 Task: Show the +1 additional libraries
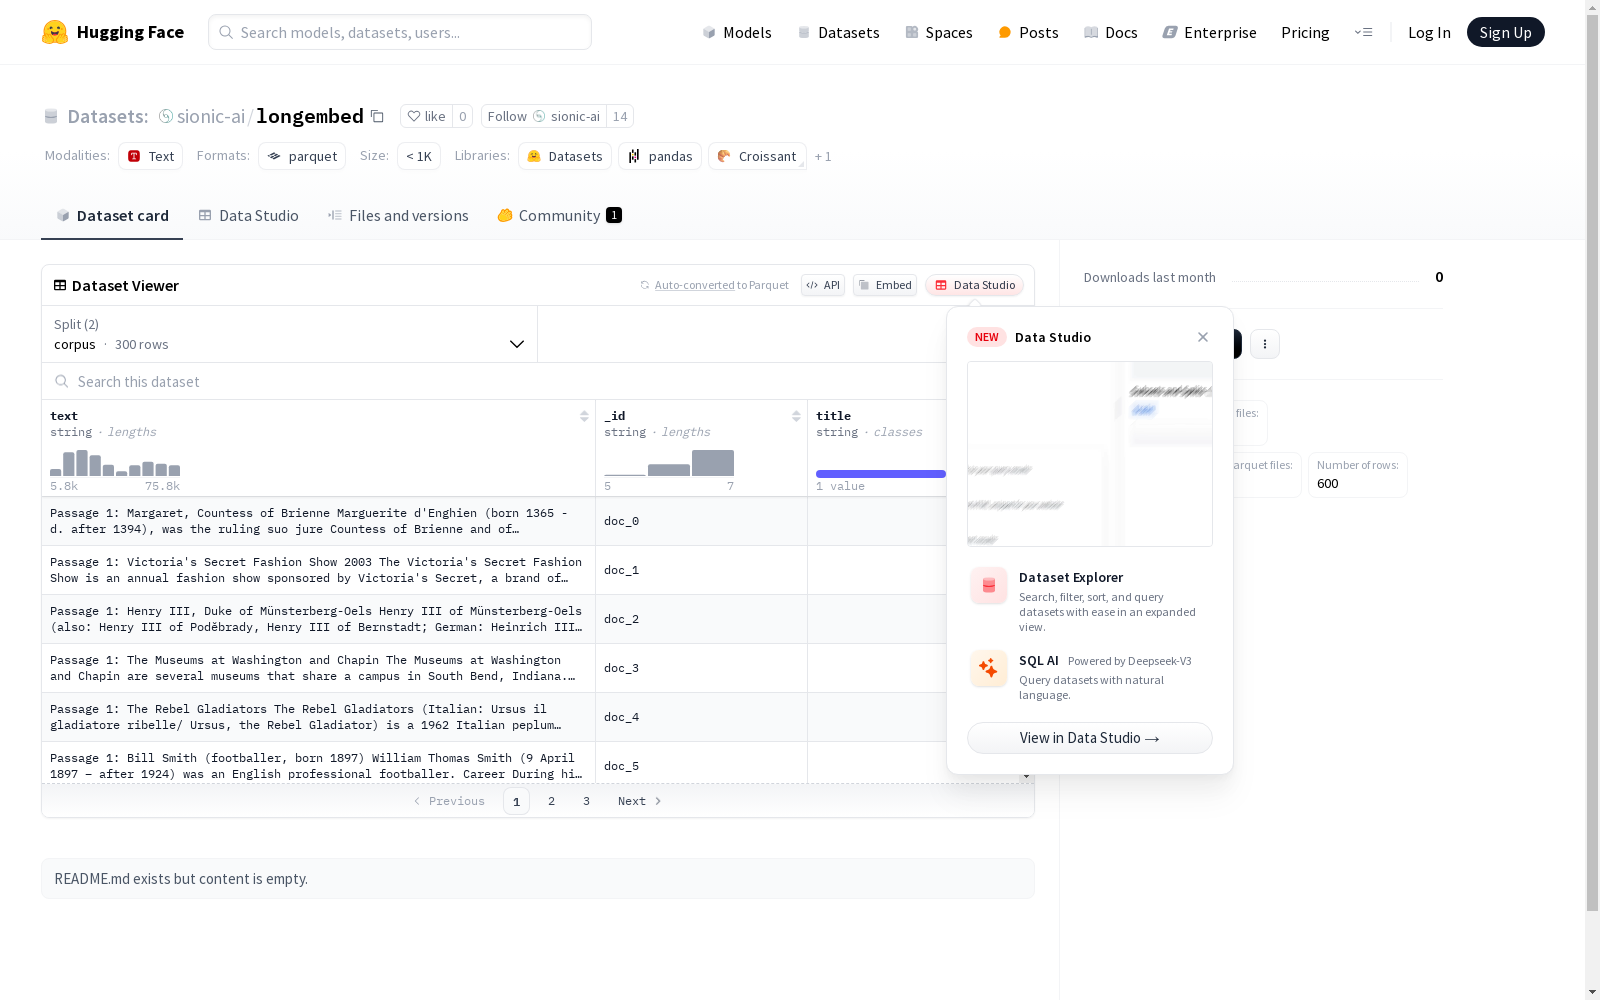coord(823,156)
